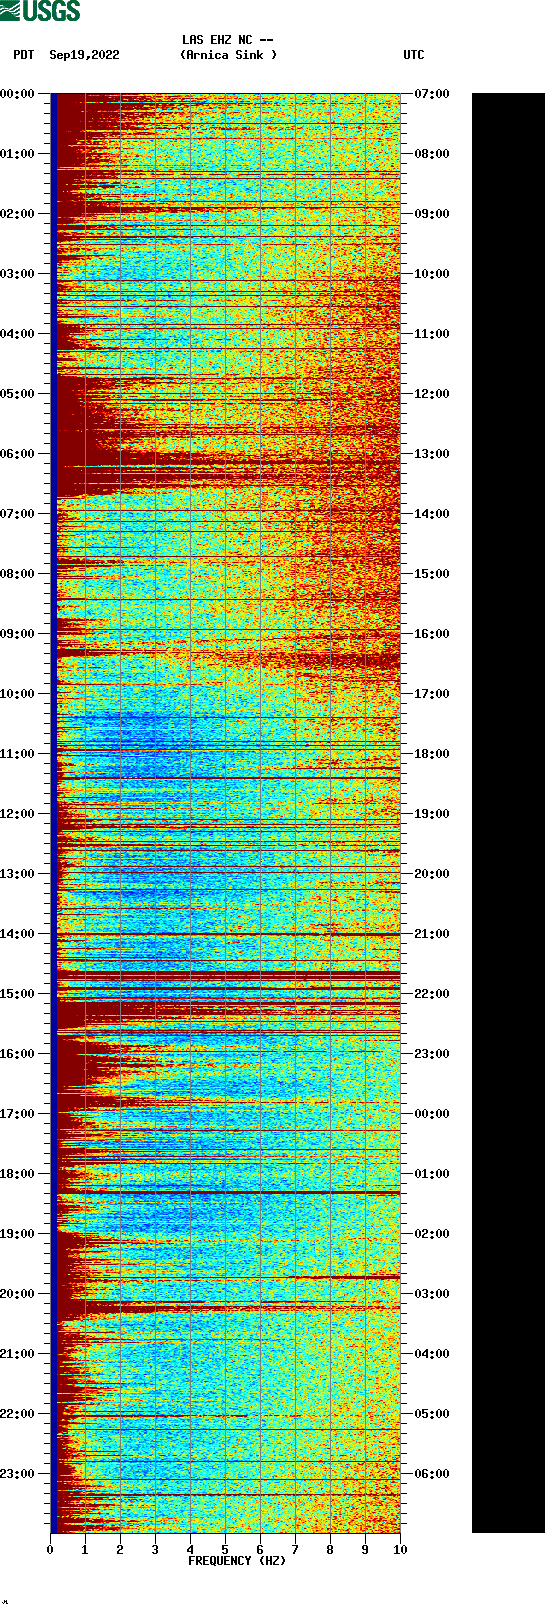The image size is (552, 1613).
Task: Select the 03:00 PDT time label
Action: (17, 274)
